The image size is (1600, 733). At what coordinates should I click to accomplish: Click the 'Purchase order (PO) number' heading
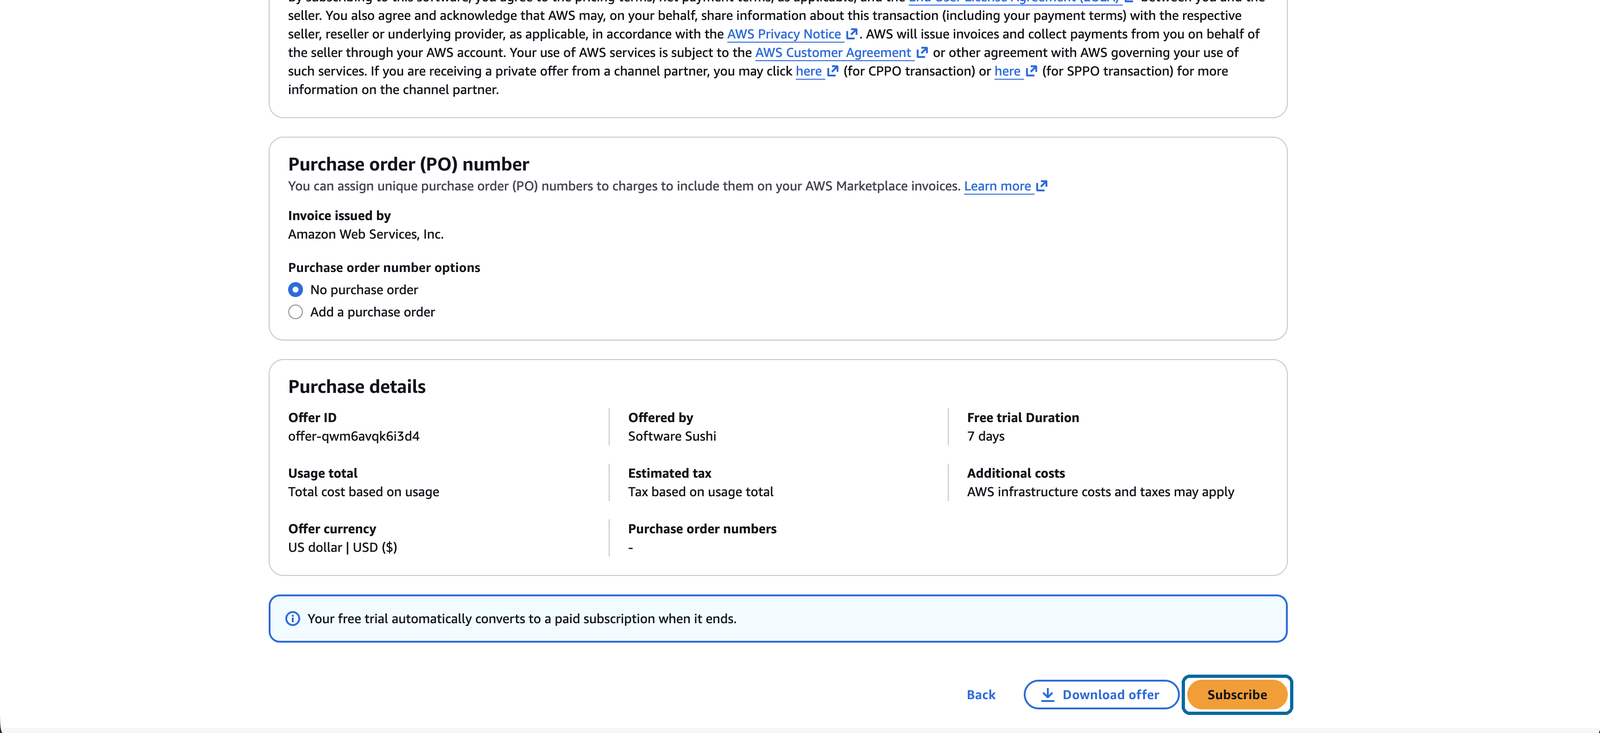click(x=409, y=164)
